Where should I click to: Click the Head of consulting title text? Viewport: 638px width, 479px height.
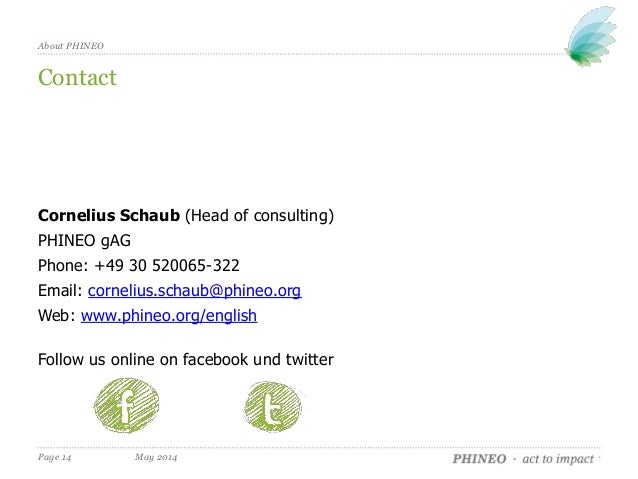[x=260, y=216]
